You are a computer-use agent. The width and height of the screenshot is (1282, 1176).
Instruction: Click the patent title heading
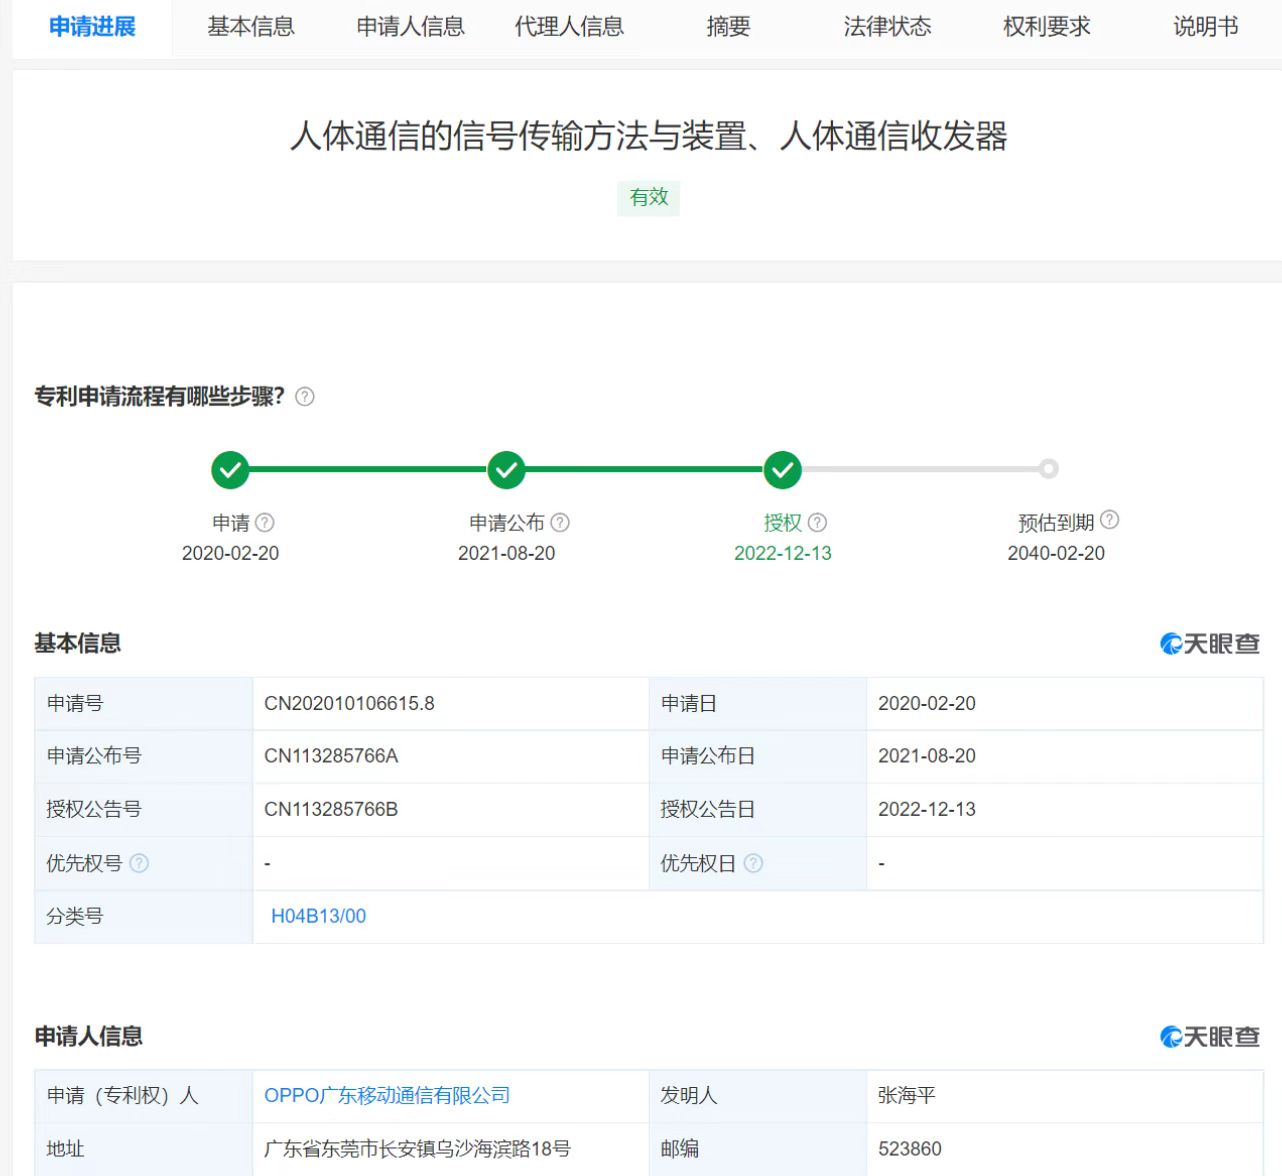click(x=648, y=136)
